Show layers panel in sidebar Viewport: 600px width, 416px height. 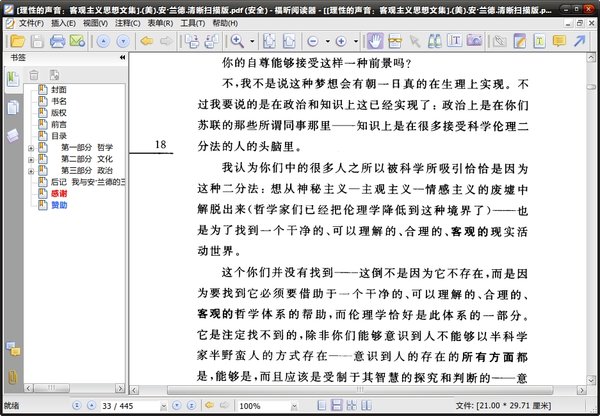coord(13,135)
